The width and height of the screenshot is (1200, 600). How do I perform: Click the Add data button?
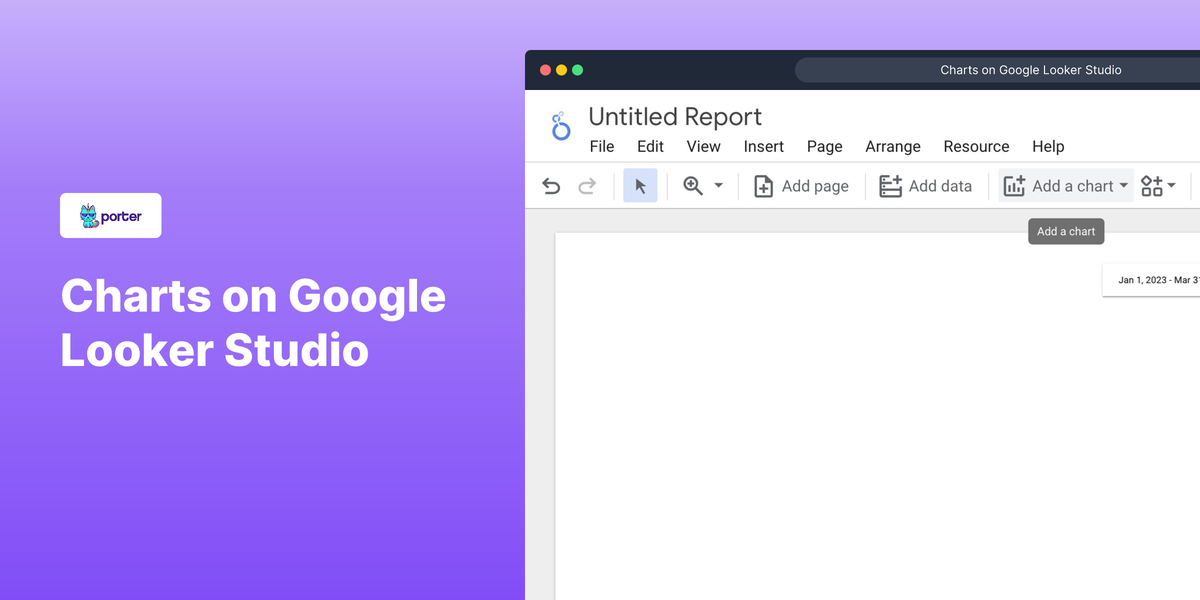pyautogui.click(x=940, y=186)
